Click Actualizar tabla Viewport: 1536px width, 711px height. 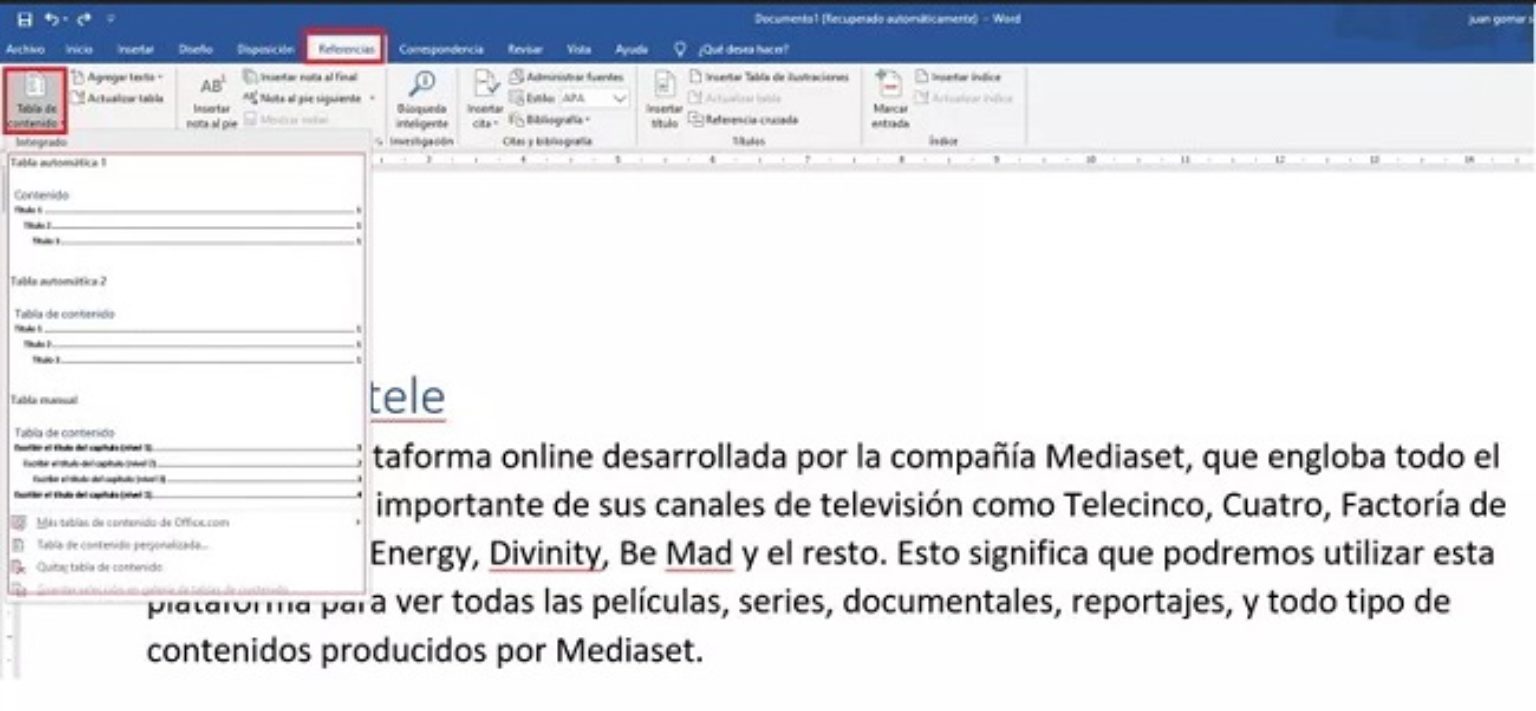(125, 97)
